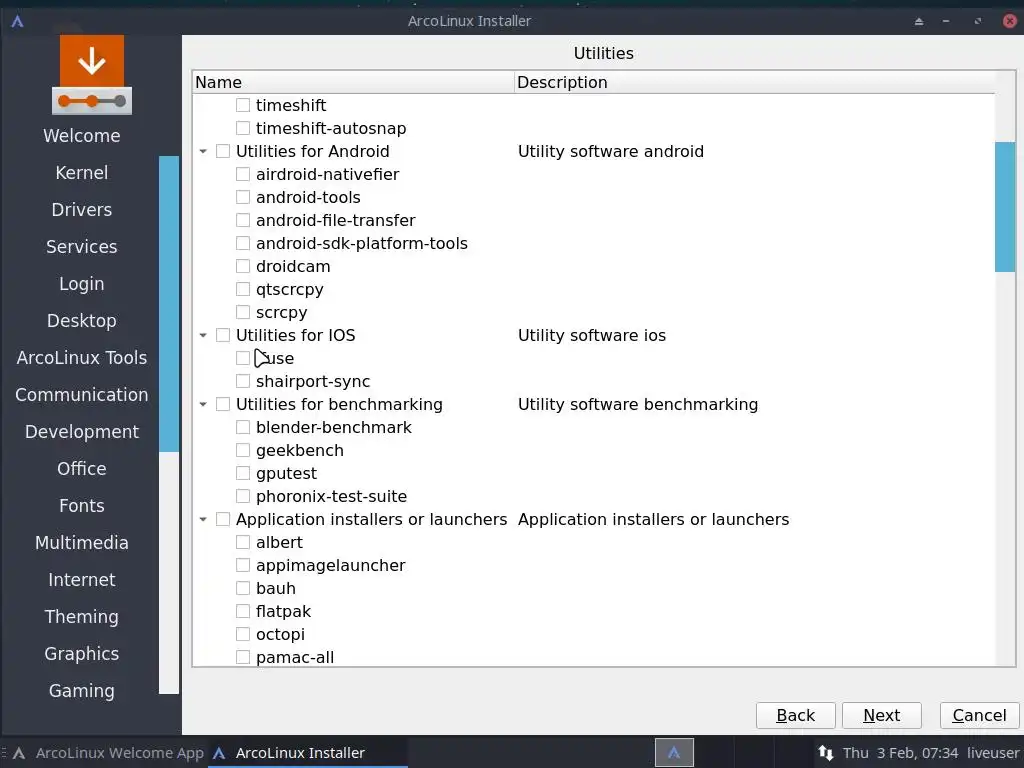
Task: Select the Desktop sidebar step
Action: point(82,321)
